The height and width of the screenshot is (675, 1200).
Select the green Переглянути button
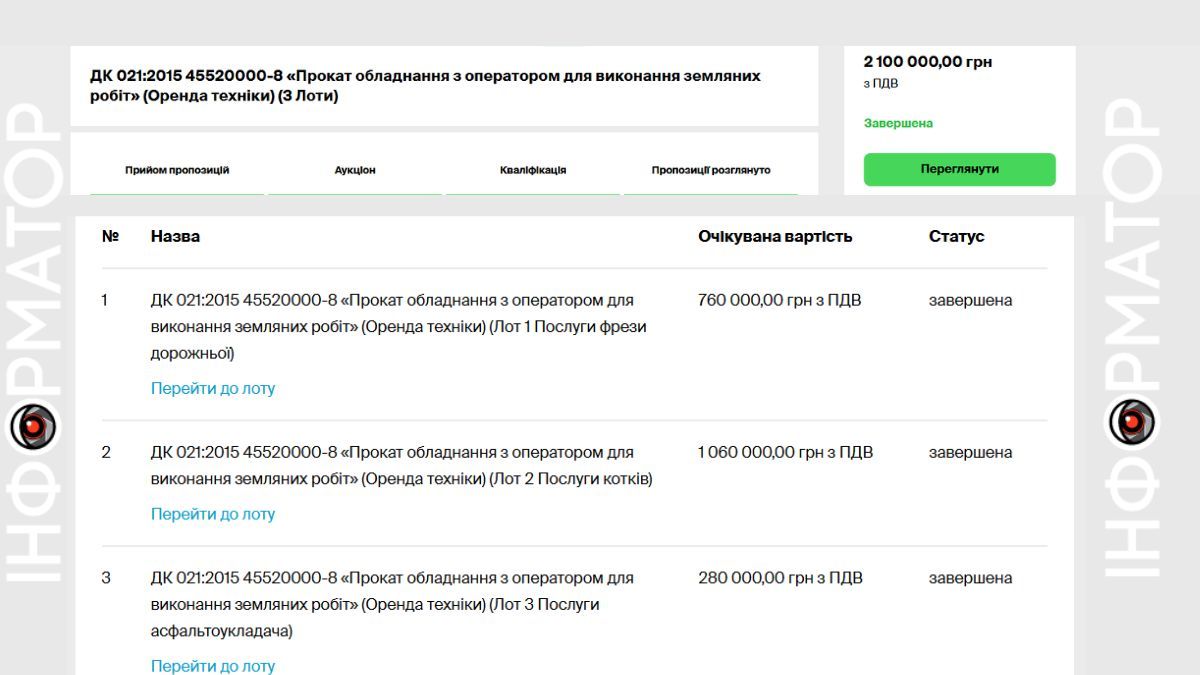coord(959,169)
